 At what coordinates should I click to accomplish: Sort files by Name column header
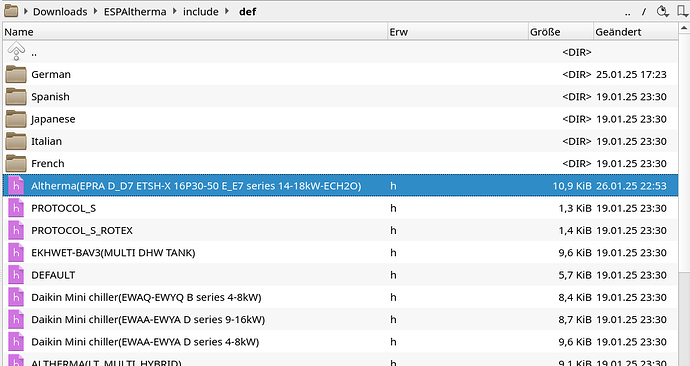tap(195, 32)
